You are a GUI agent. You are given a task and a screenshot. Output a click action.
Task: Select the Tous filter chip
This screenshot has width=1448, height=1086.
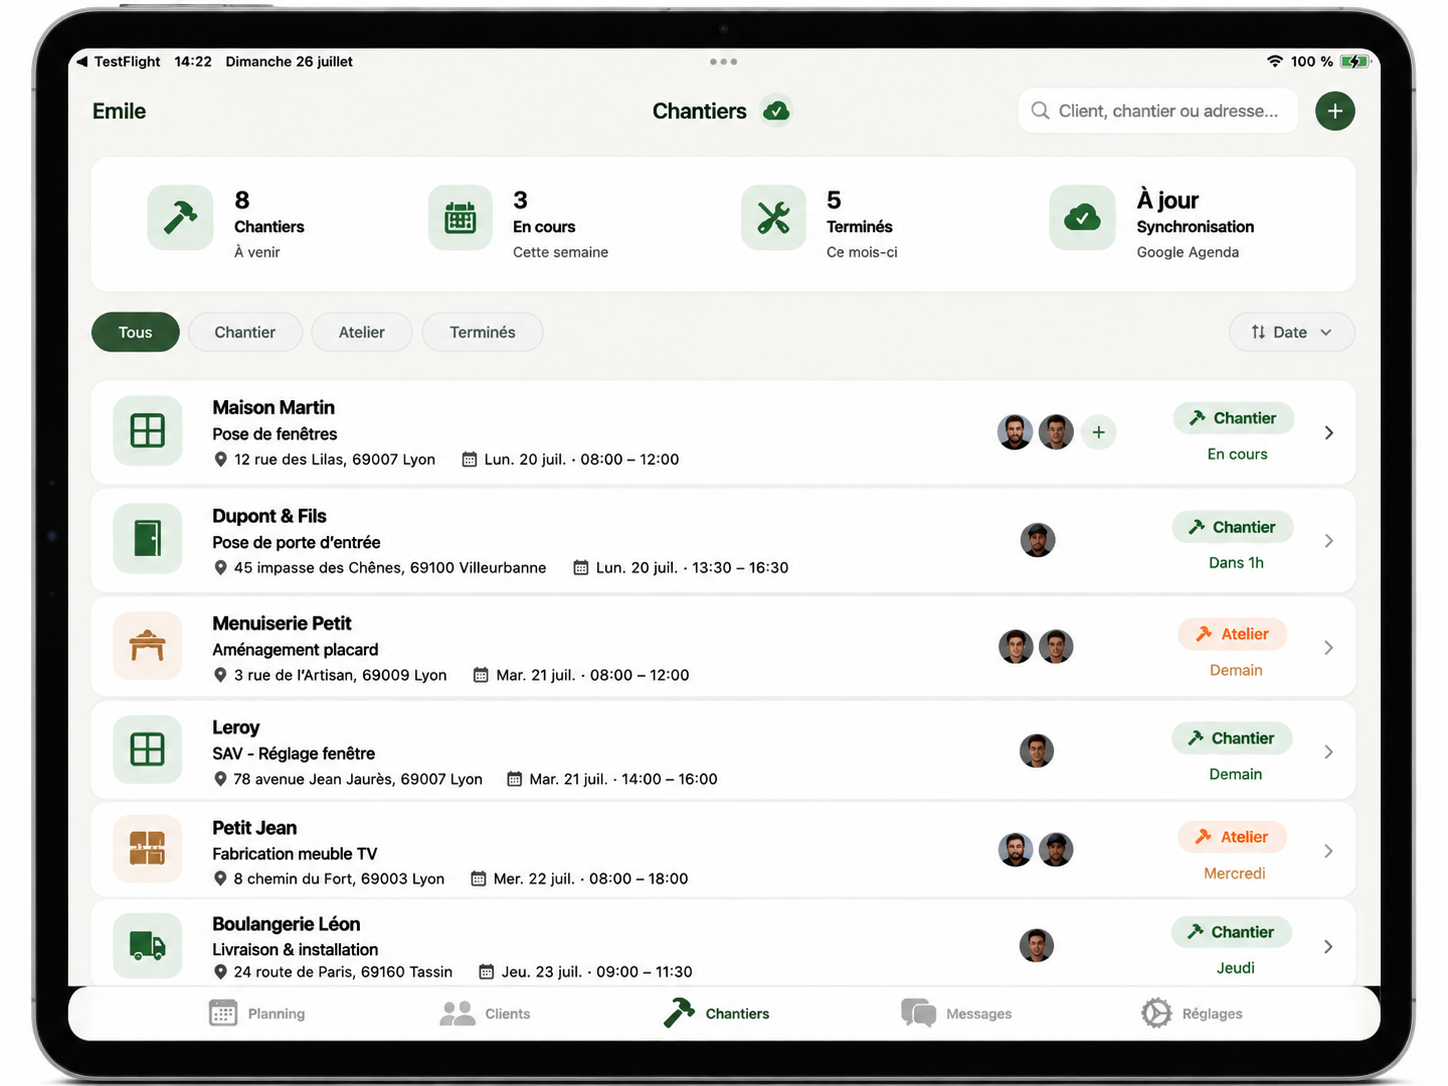[x=135, y=332]
